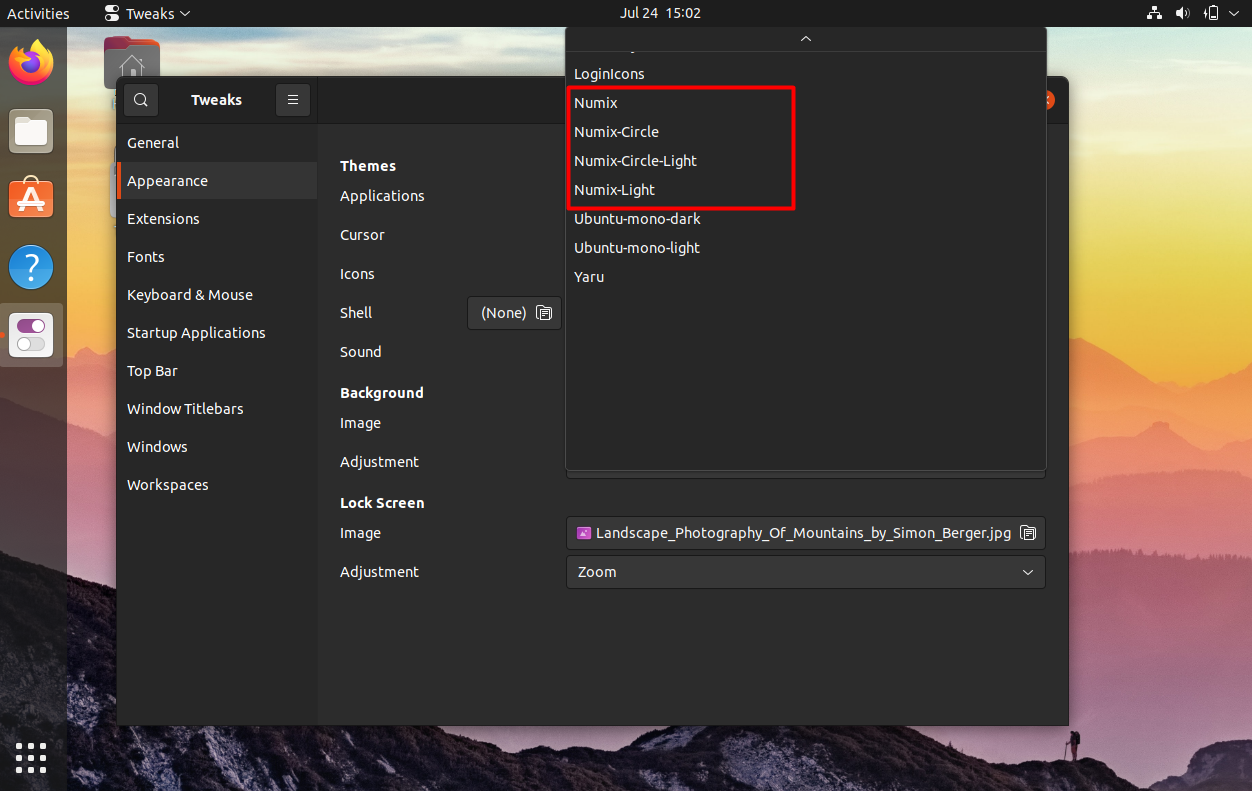Click the Cursor label in Themes
The width and height of the screenshot is (1252, 791).
tap(362, 235)
